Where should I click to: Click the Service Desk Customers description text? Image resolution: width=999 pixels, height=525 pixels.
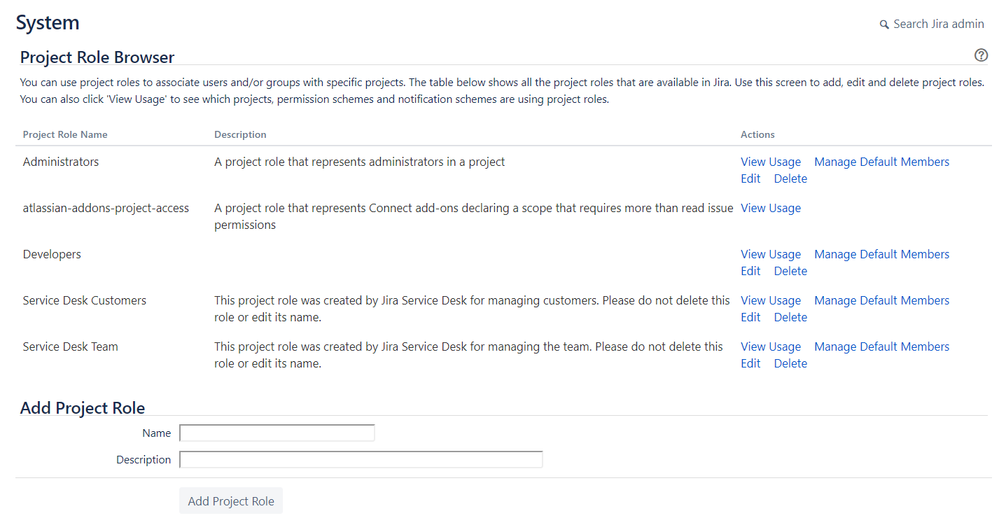point(472,309)
